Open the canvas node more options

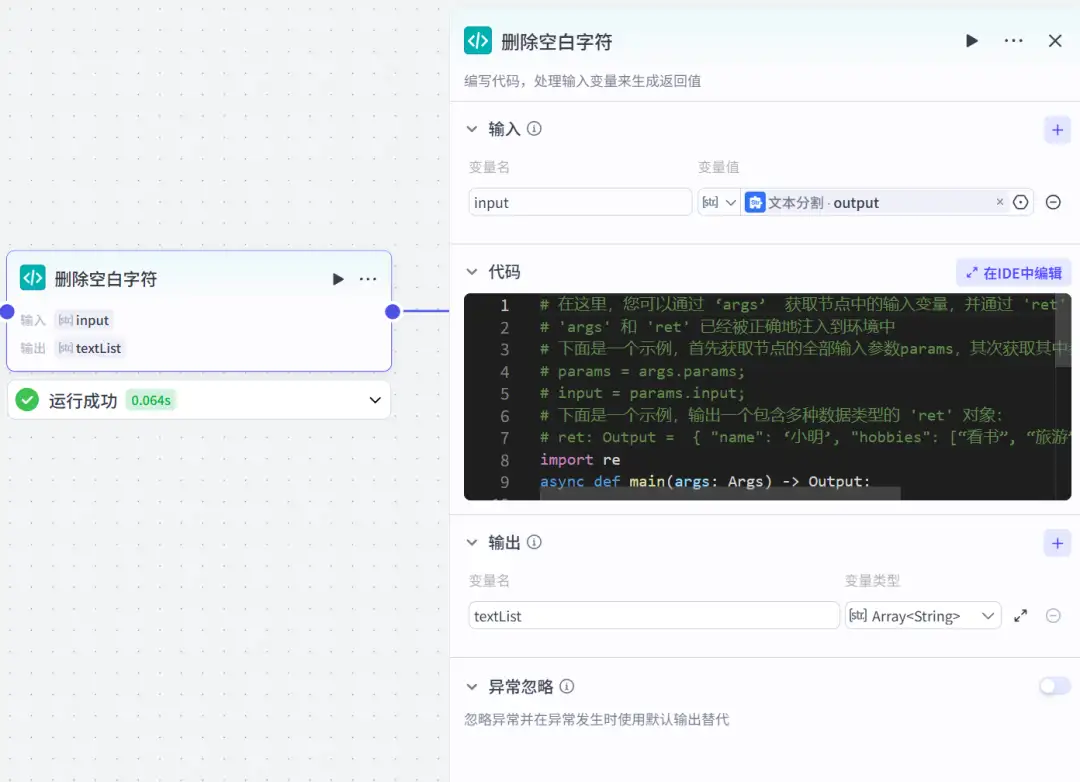point(368,279)
